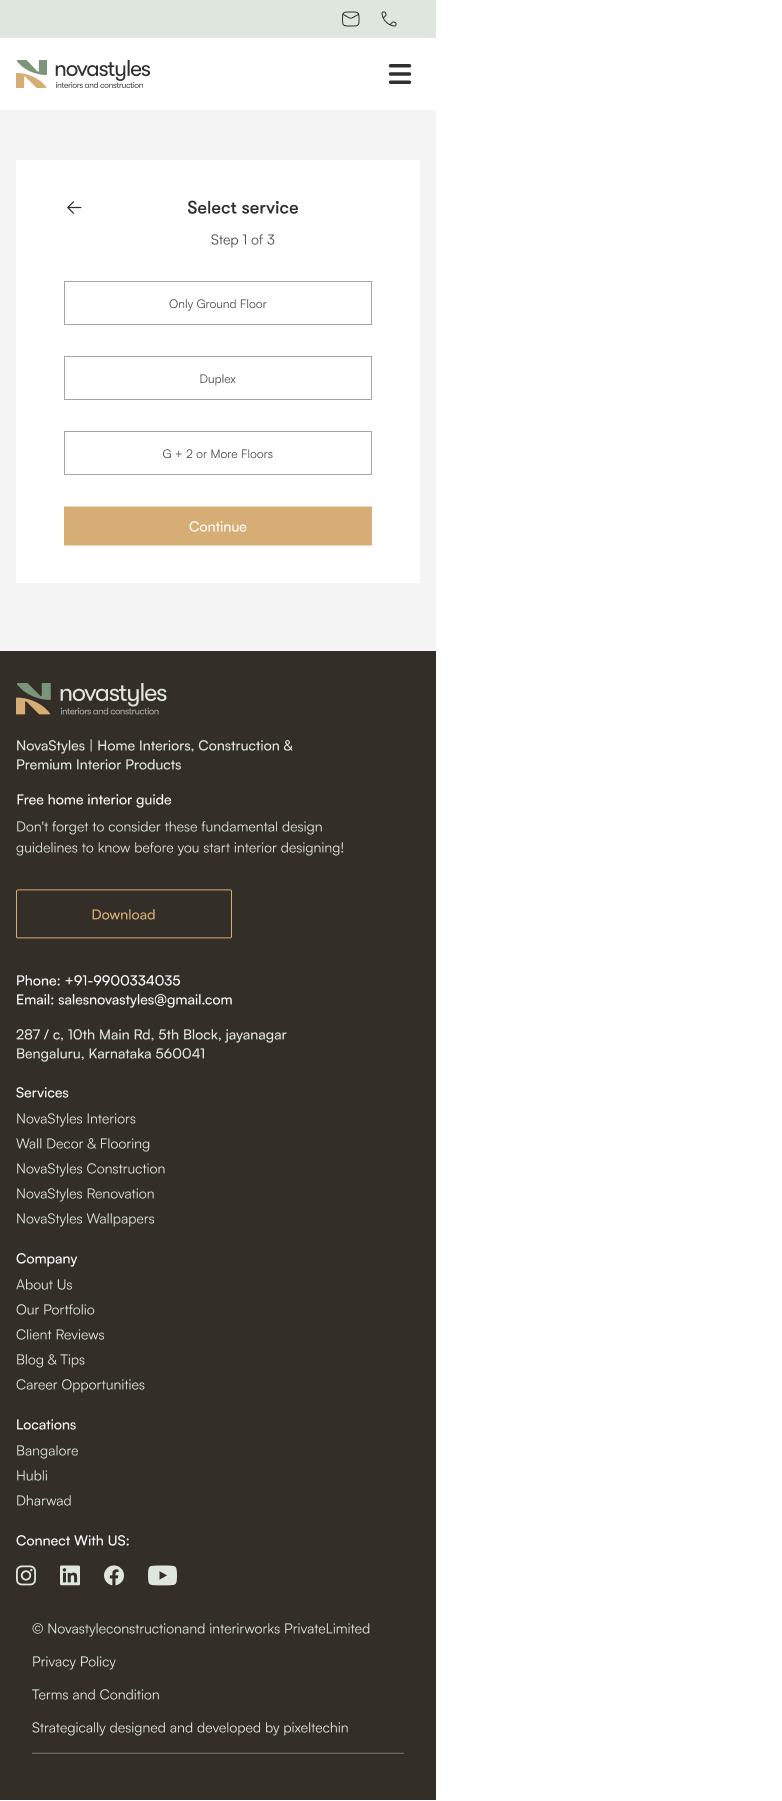
Task: Click the Continue button
Action: pos(218,526)
